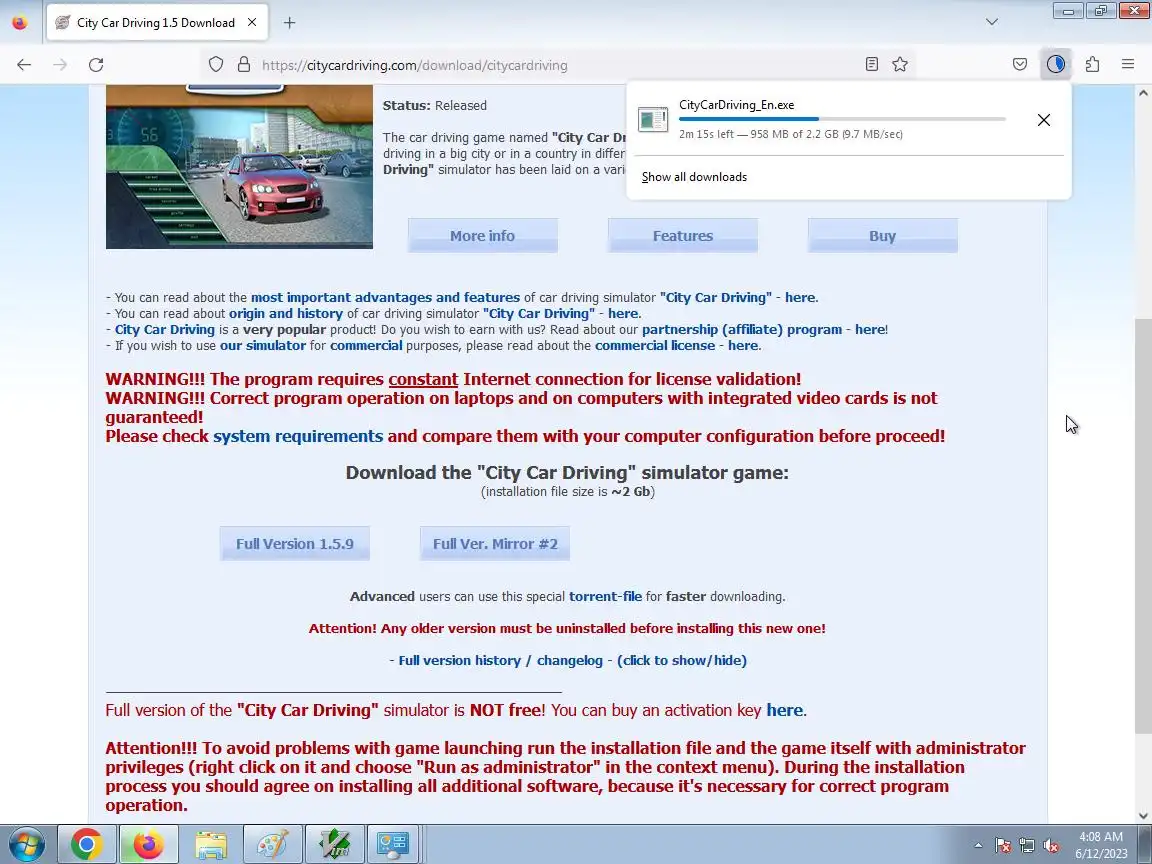Open the origin and history link
The height and width of the screenshot is (864, 1152).
[286, 314]
